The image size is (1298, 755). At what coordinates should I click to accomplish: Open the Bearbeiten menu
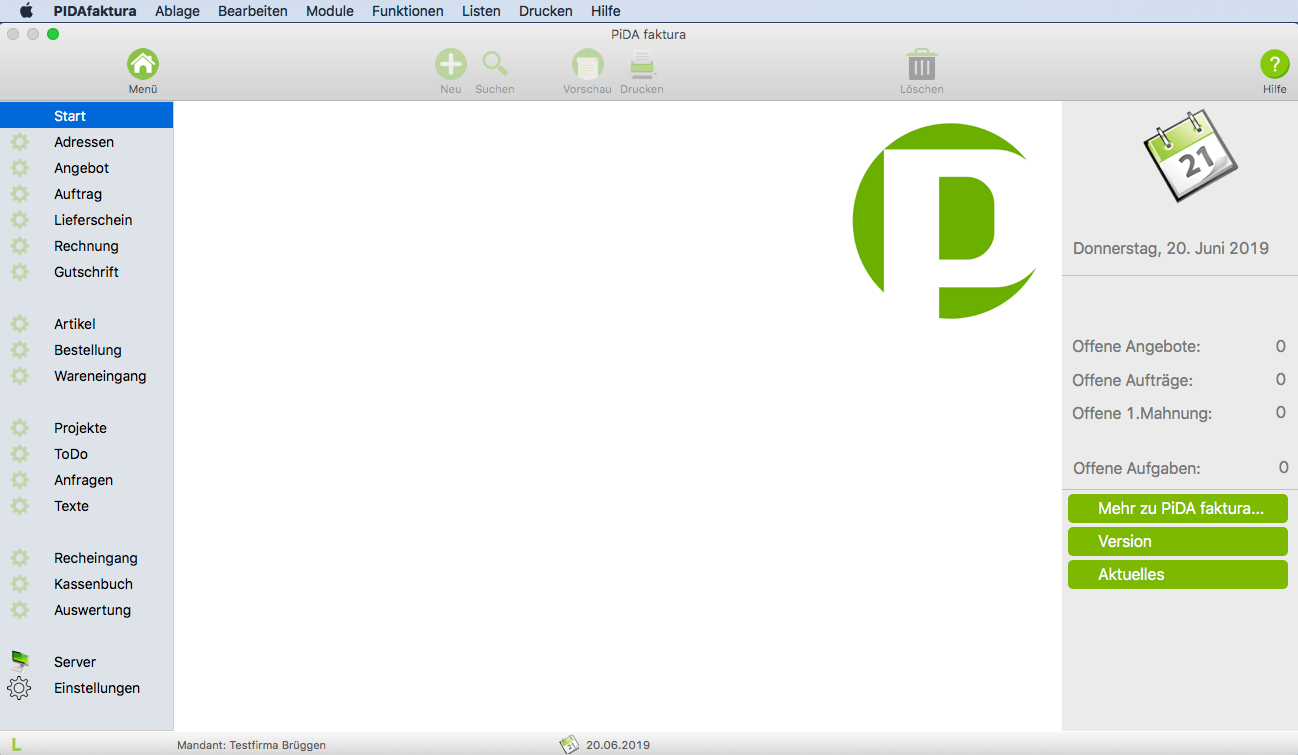tap(253, 11)
